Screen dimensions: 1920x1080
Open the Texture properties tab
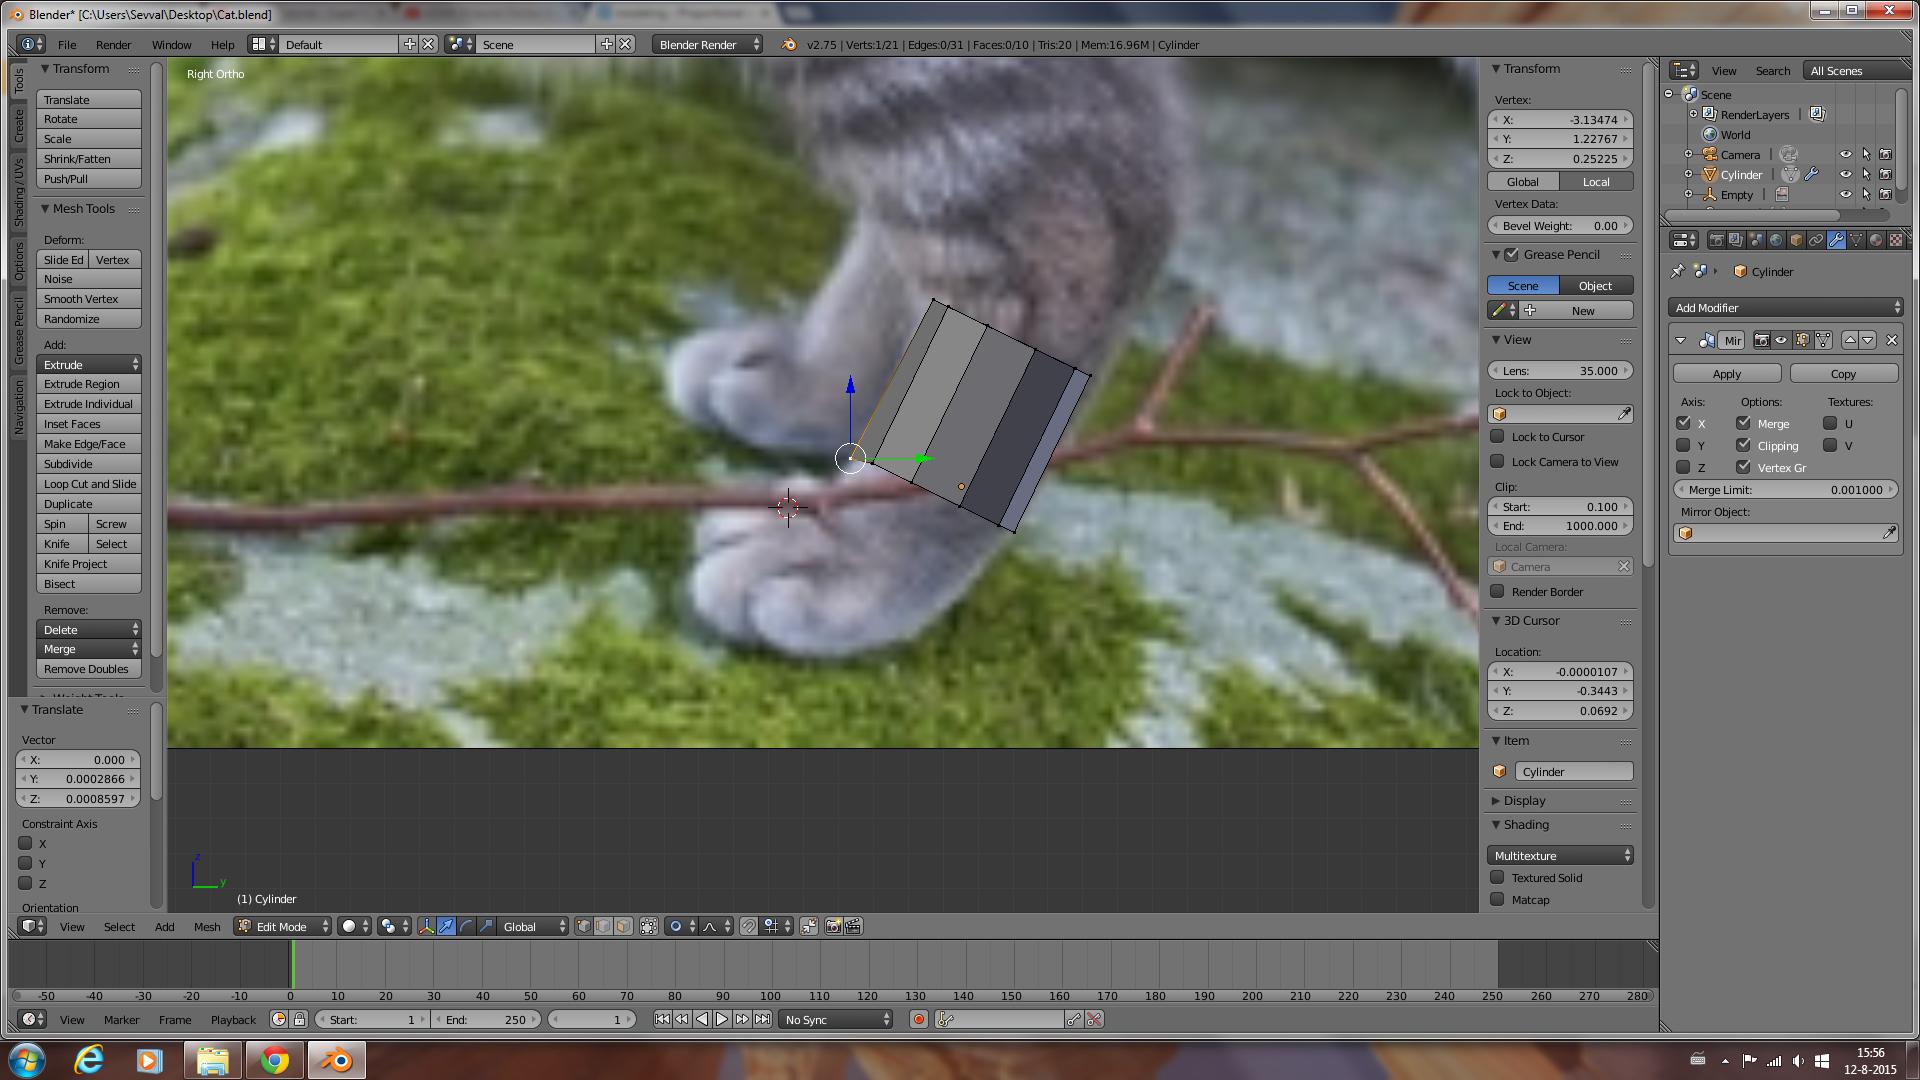point(1896,240)
